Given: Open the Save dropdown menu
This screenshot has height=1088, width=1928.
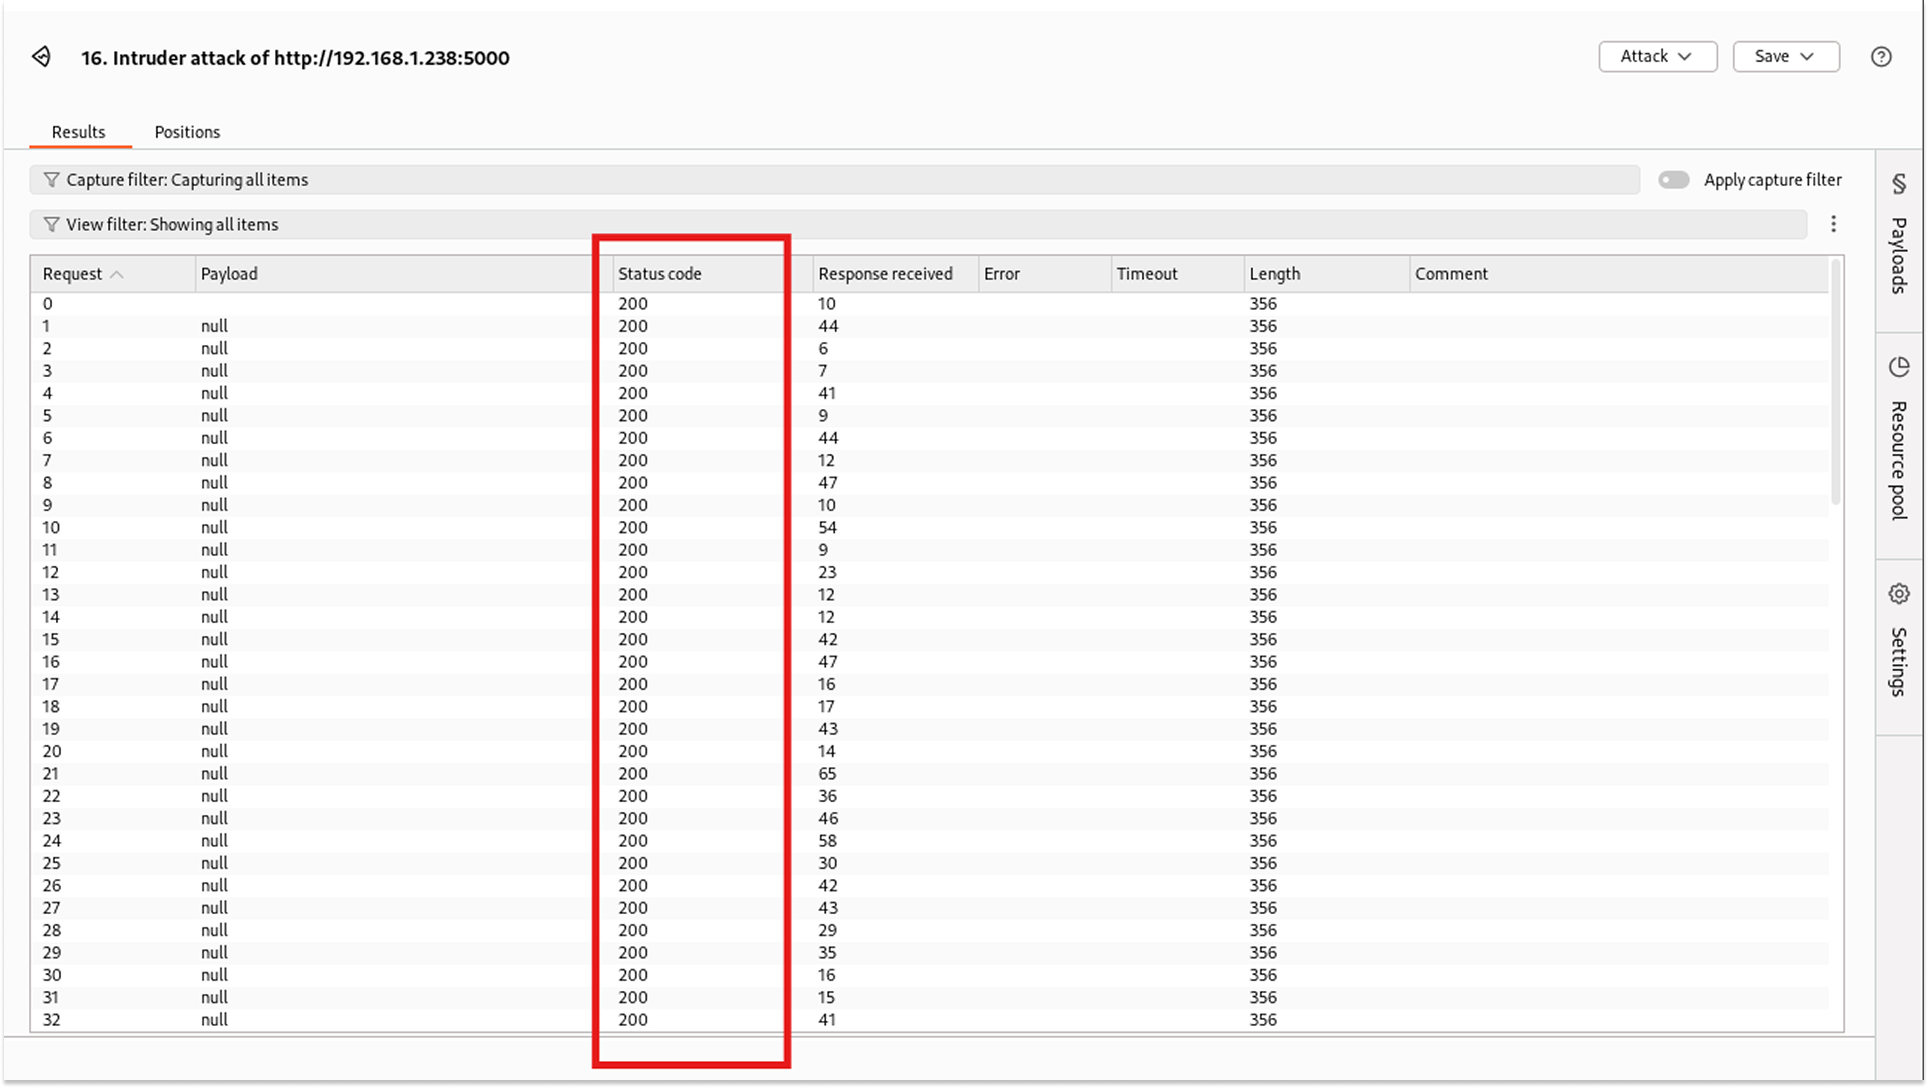Looking at the screenshot, I should click(1785, 56).
